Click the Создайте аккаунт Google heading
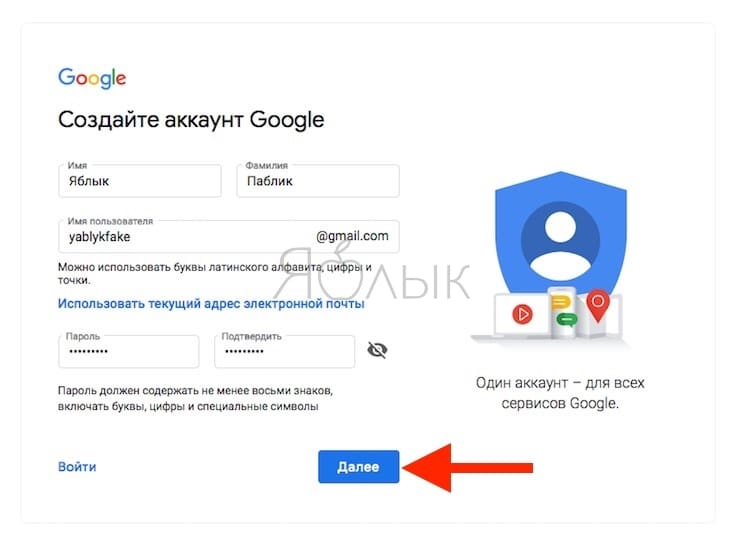Screen dimensions: 740x541 point(191,120)
